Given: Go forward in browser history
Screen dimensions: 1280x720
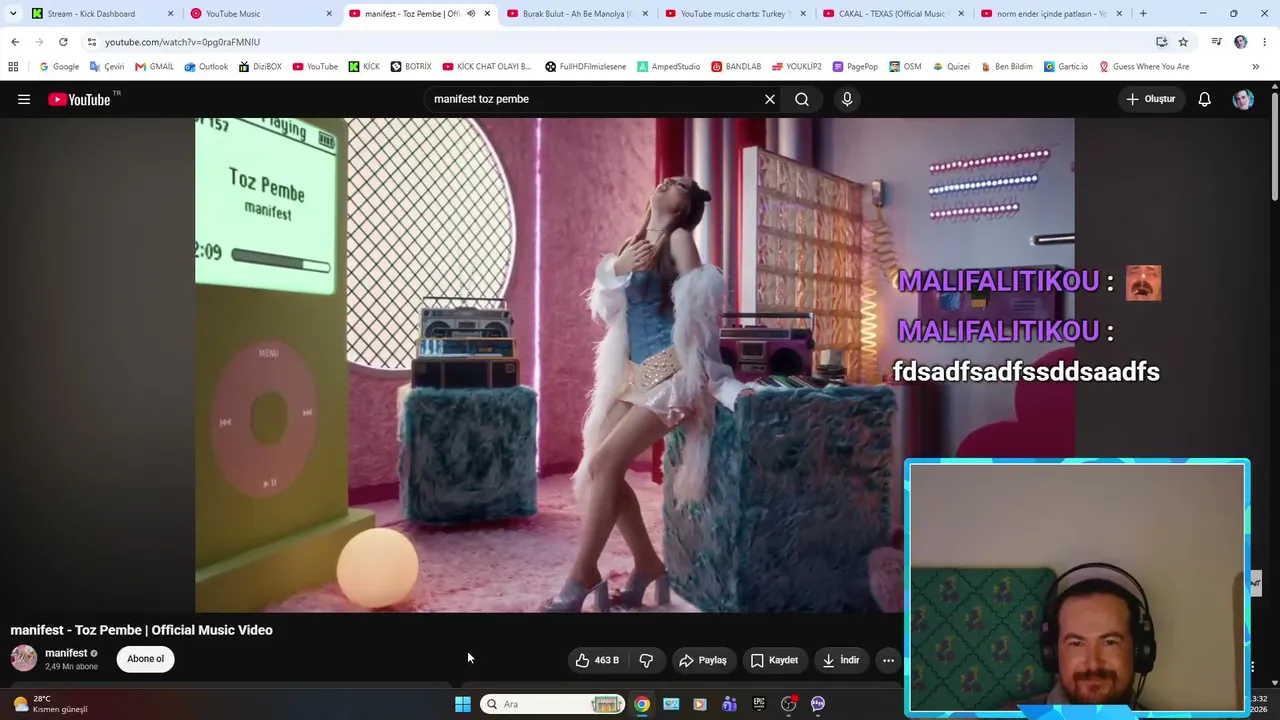Looking at the screenshot, I should [x=39, y=42].
